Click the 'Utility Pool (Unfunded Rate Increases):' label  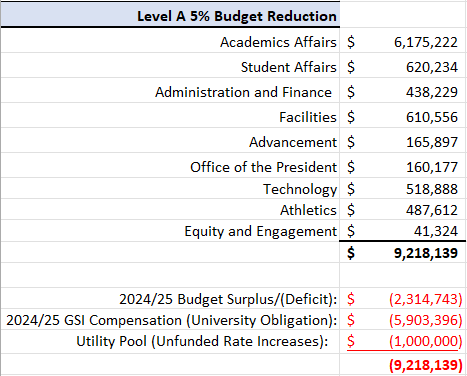202,341
